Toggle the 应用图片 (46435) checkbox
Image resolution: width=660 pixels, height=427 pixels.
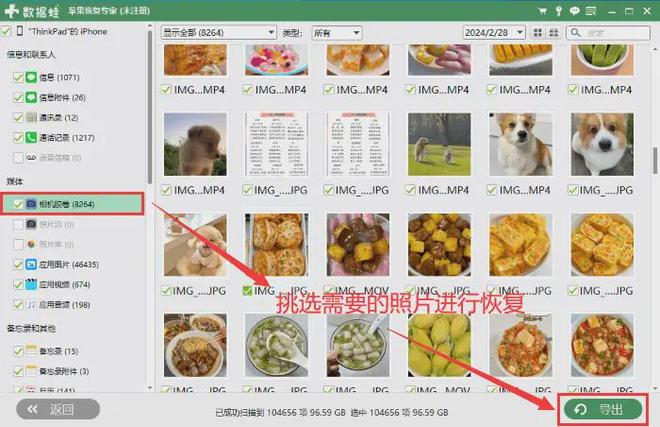pyautogui.click(x=18, y=264)
